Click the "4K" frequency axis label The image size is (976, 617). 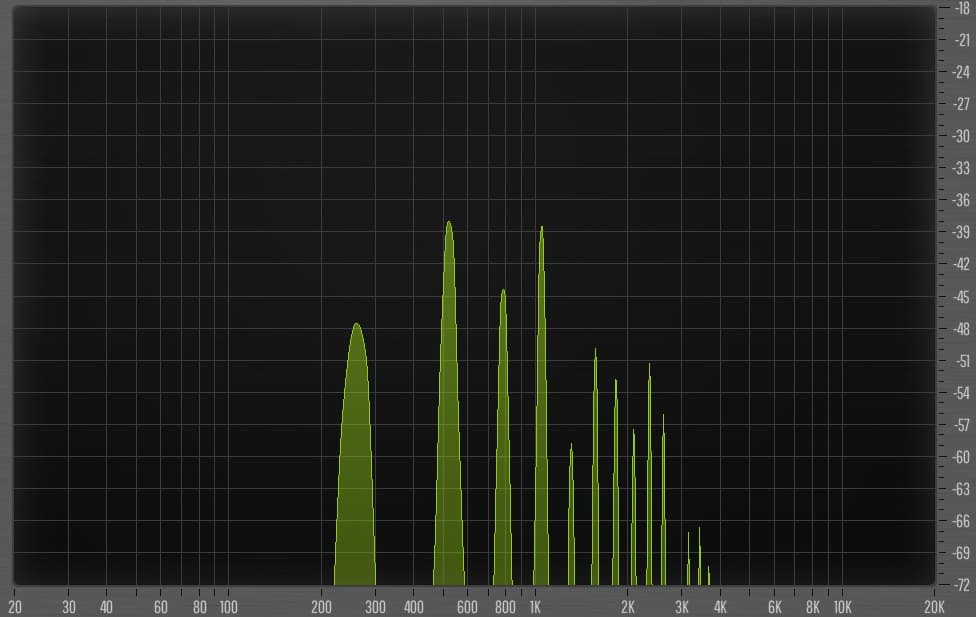tap(720, 607)
